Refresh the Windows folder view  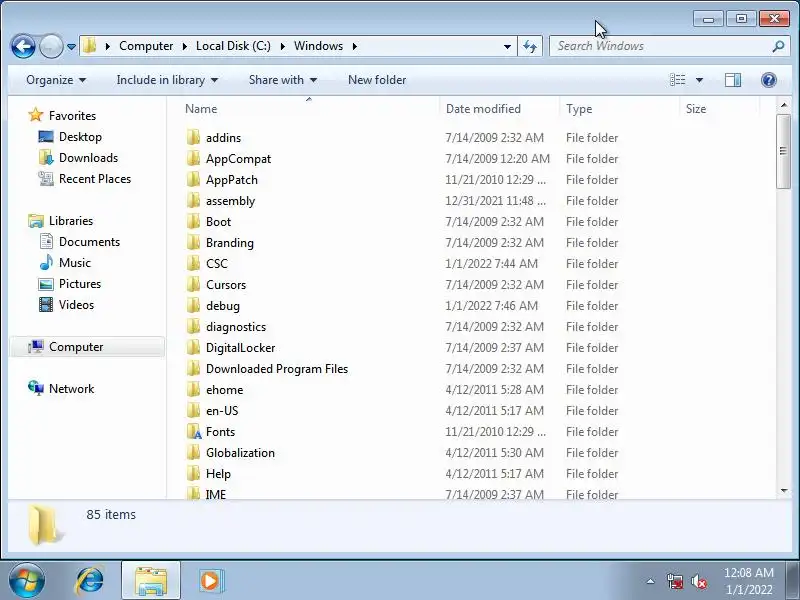click(530, 46)
